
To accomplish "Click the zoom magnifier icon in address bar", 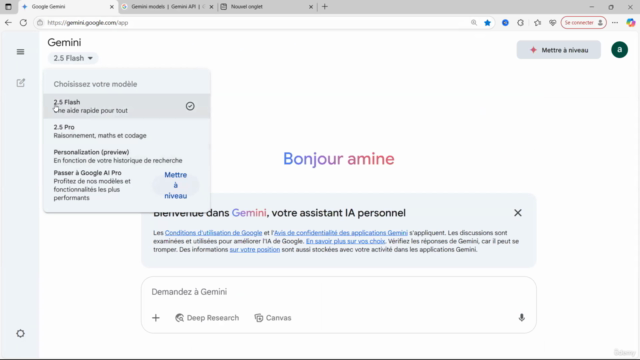I will [x=473, y=23].
